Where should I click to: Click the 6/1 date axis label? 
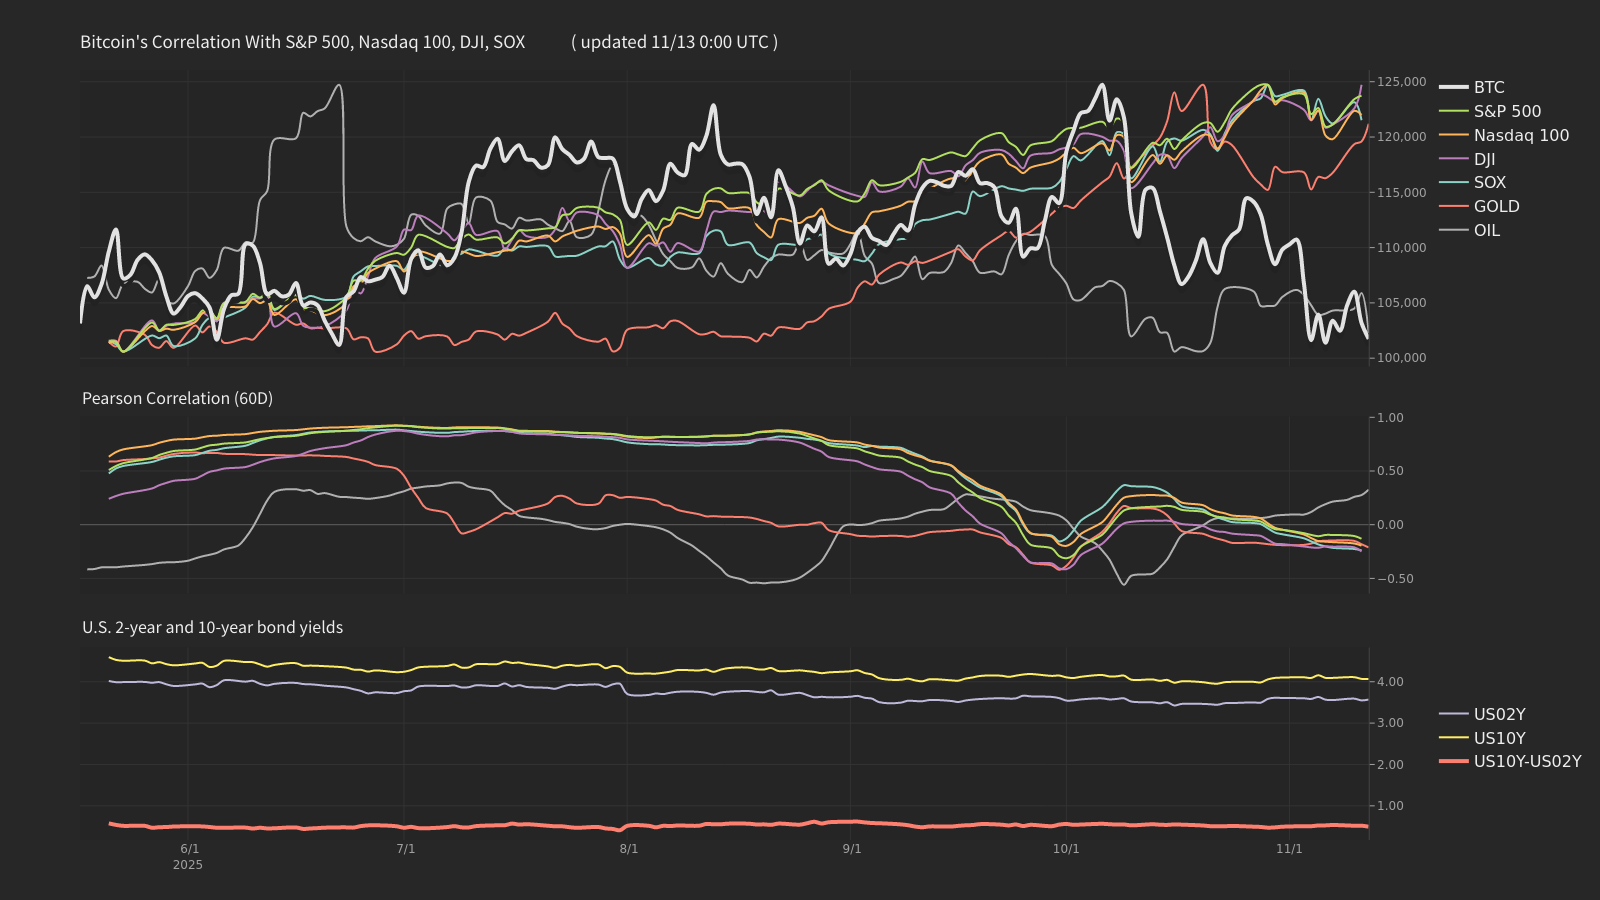189,849
